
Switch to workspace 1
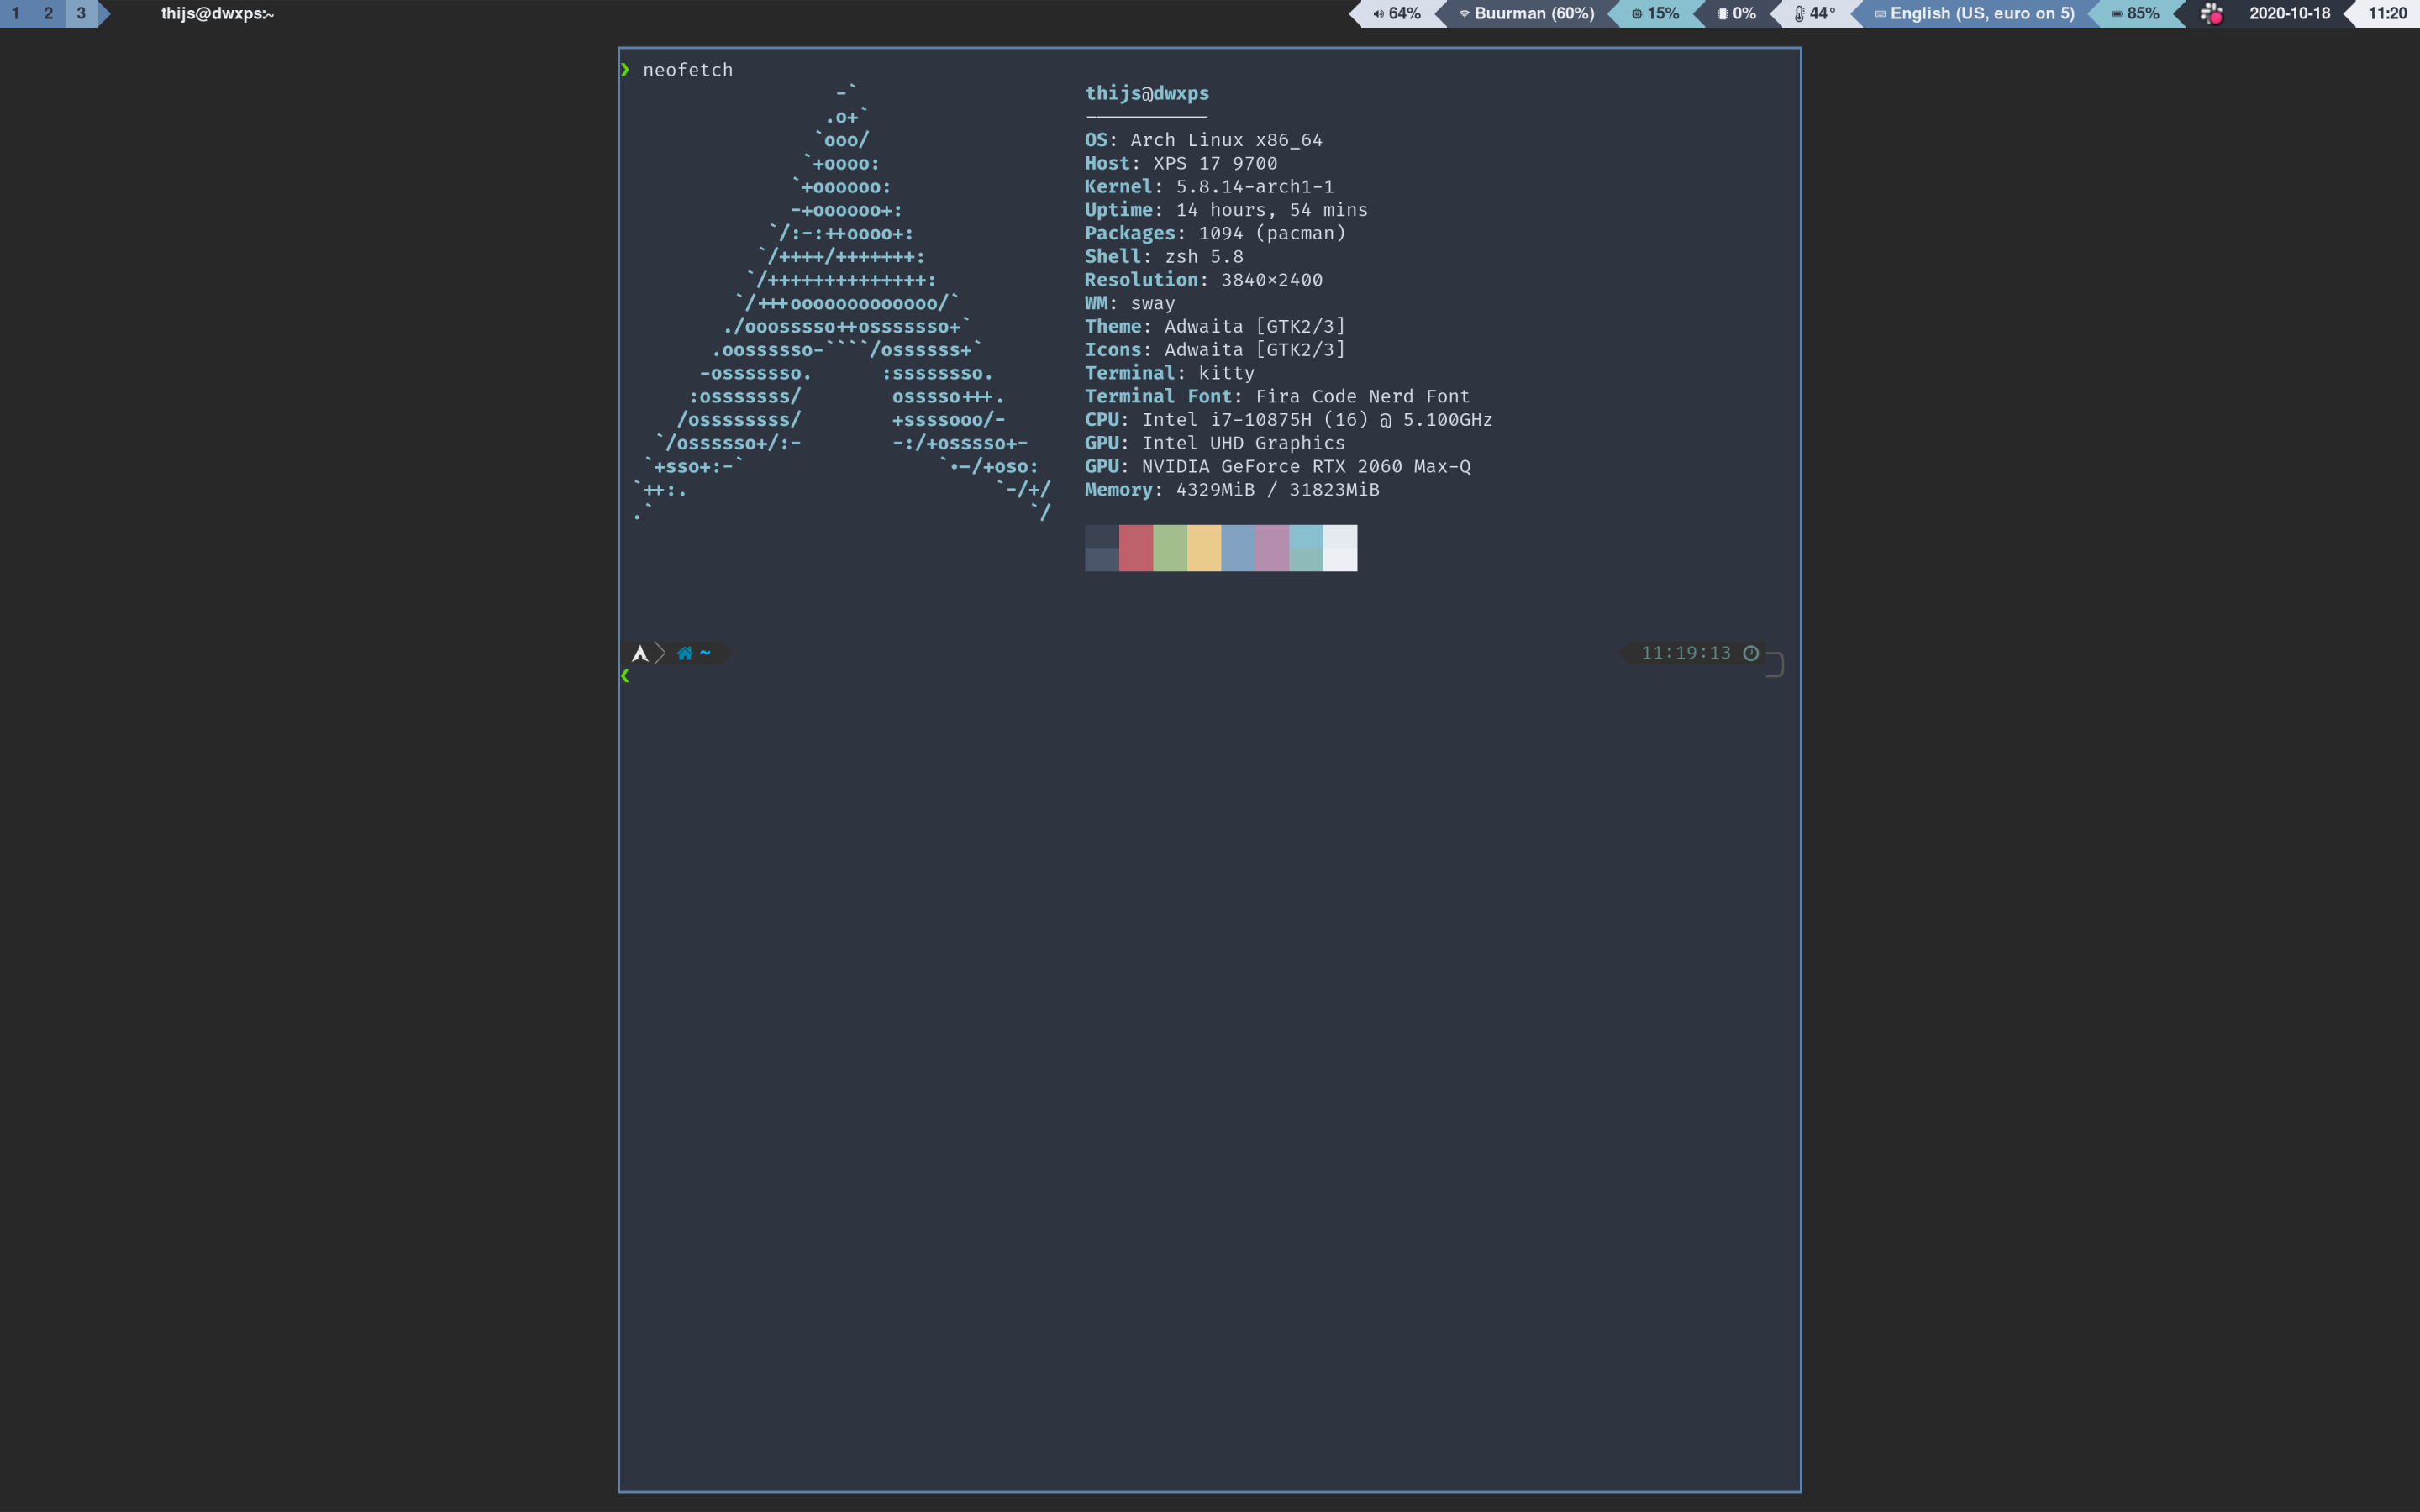coord(16,13)
